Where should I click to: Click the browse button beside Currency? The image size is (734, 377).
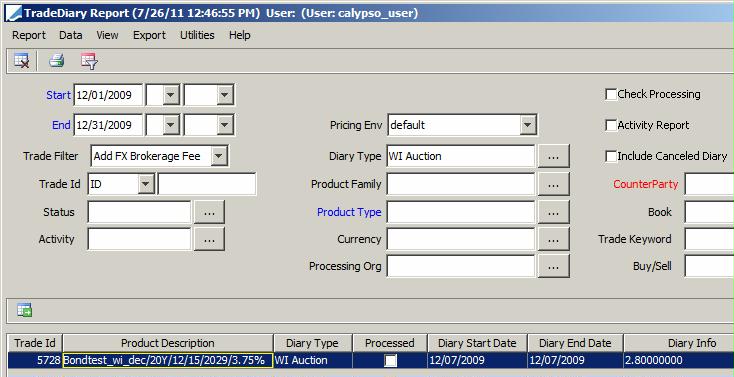click(553, 239)
